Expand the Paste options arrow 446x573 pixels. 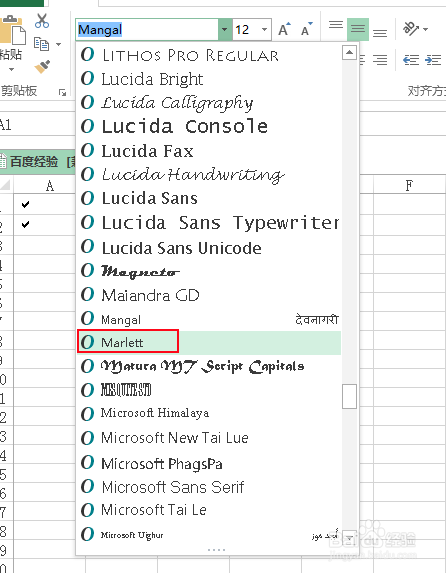point(11,69)
